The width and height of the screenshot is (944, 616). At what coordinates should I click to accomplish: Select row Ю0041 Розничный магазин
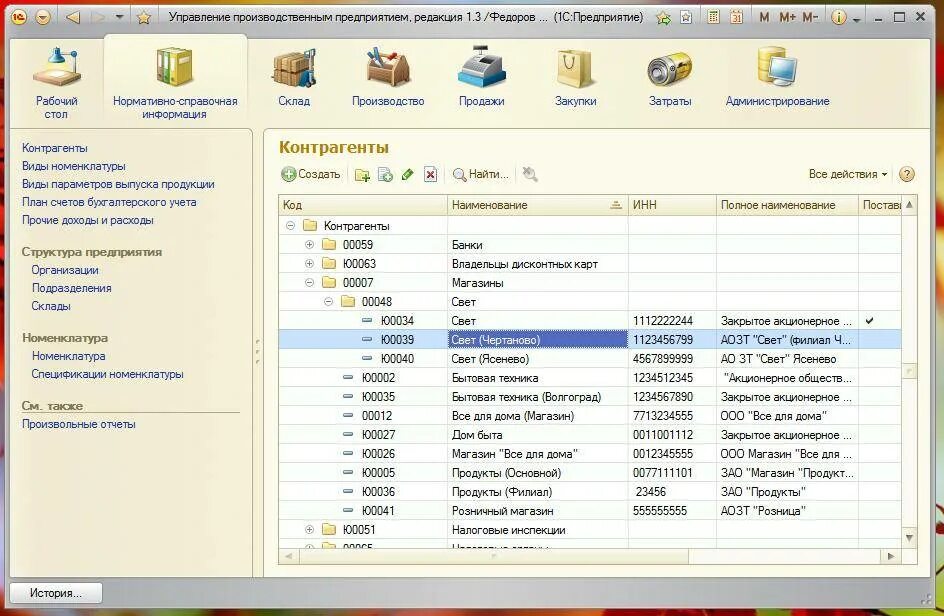pos(590,511)
